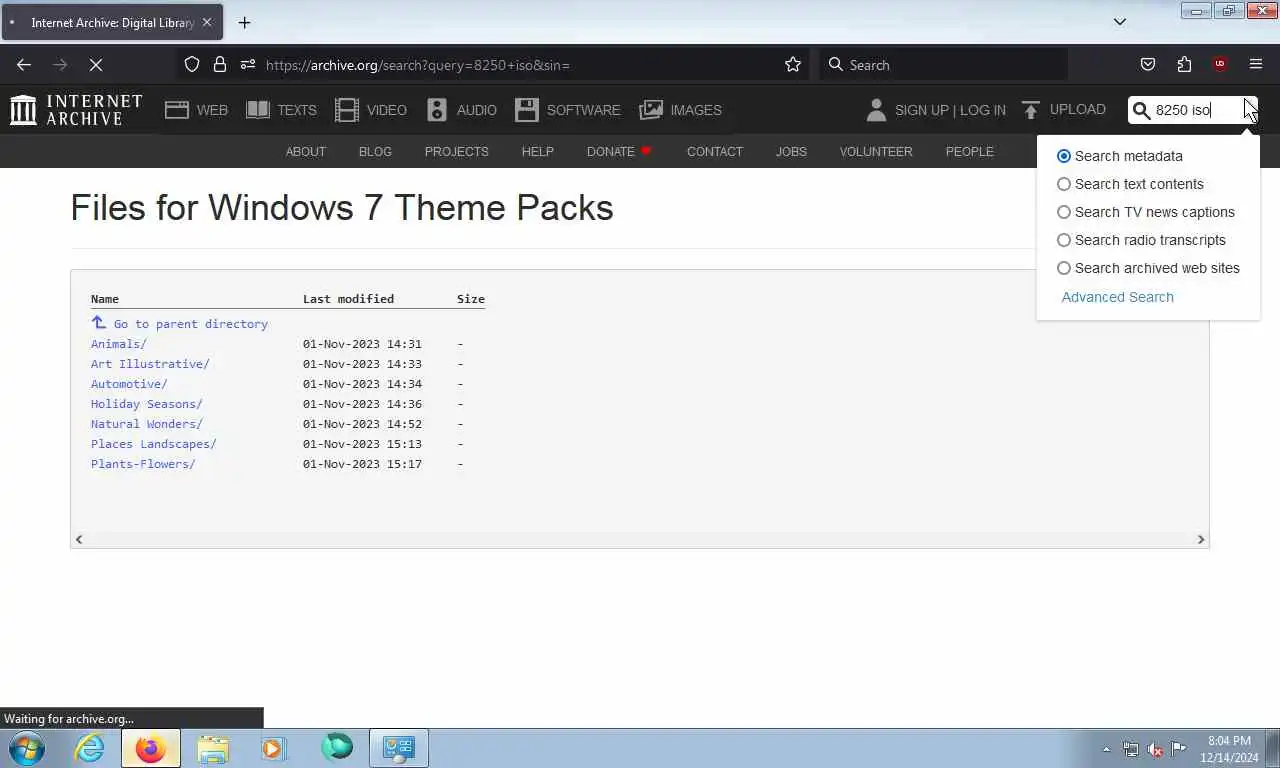
Task: Open the Contact menu item
Action: (x=714, y=152)
